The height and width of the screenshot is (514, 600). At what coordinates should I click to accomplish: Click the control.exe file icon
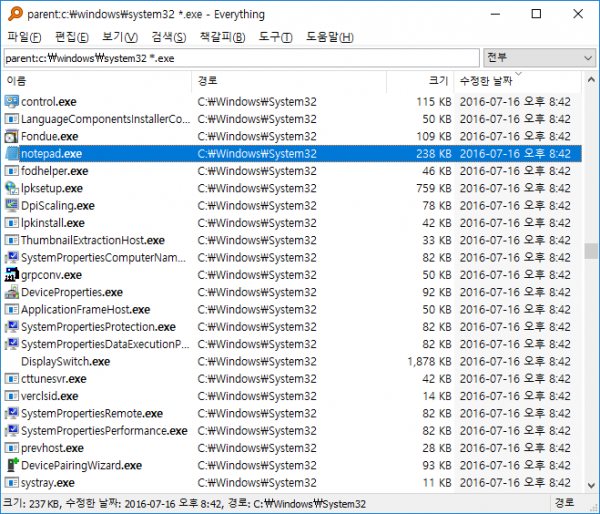tap(11, 102)
